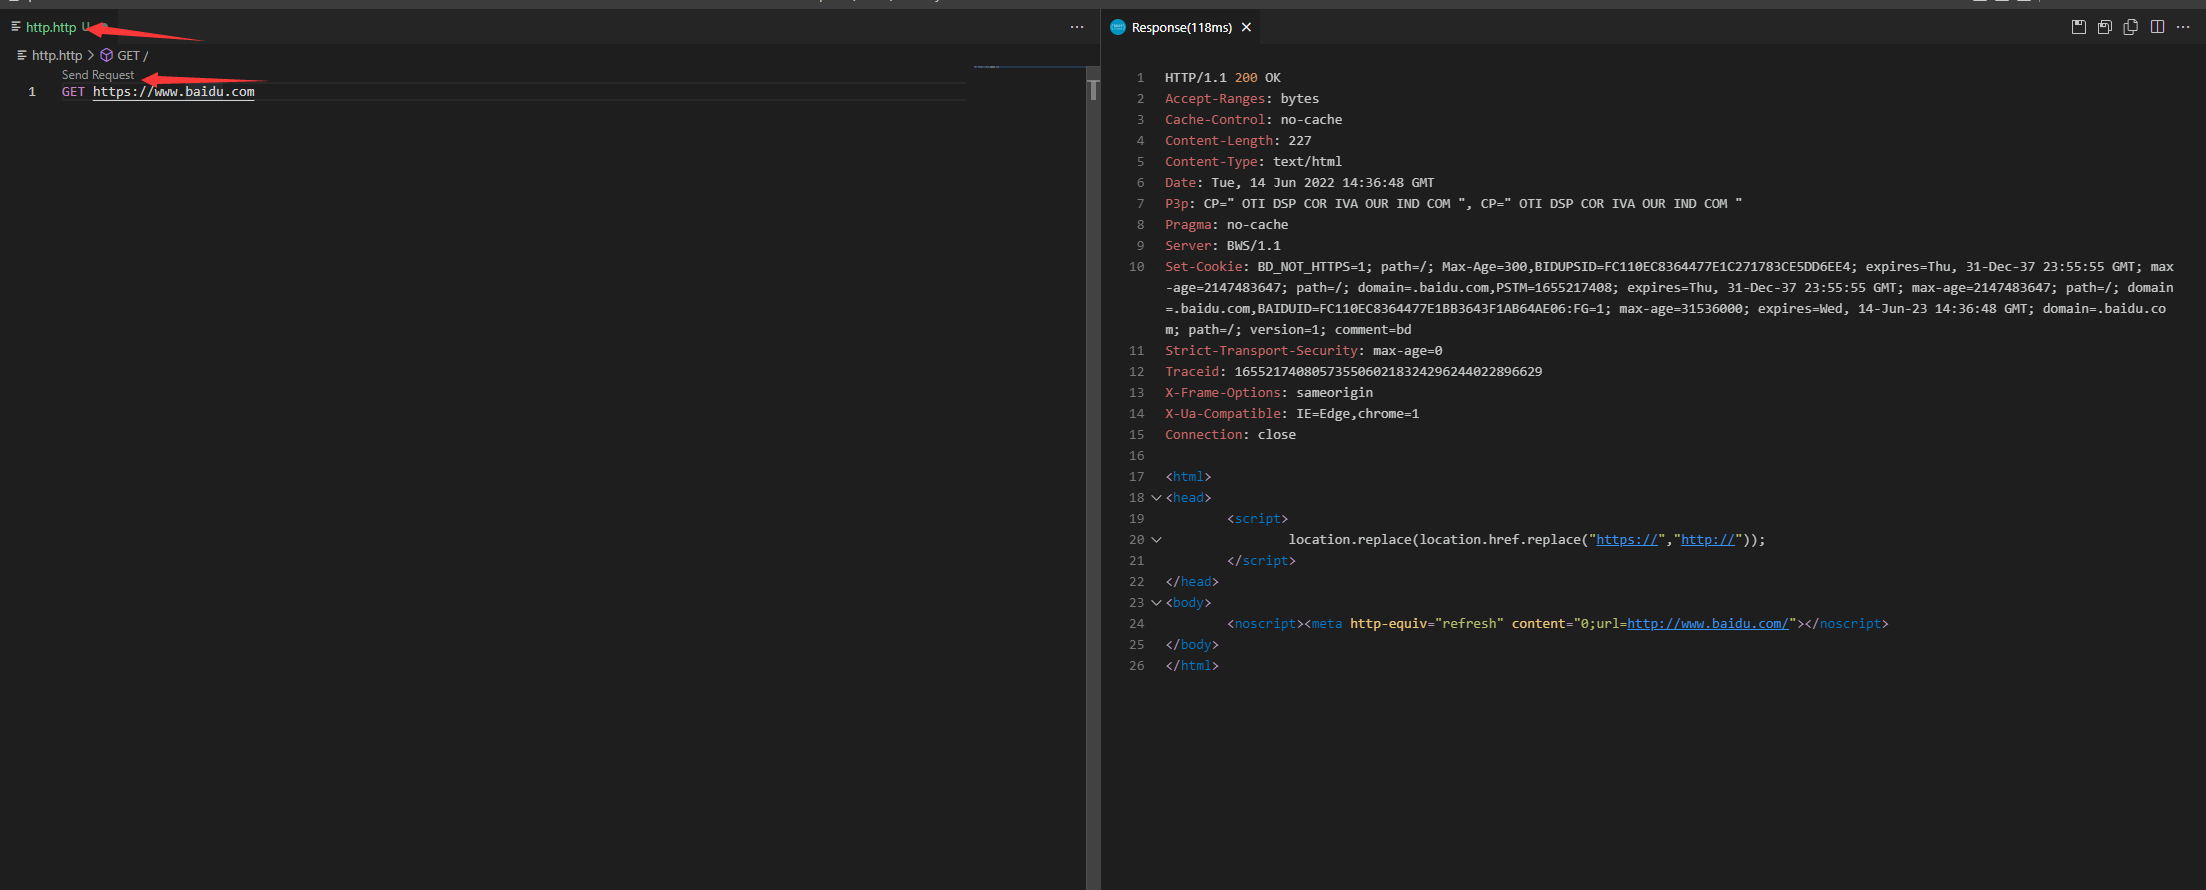Click the "http://" link on line 20
This screenshot has width=2206, height=890.
[x=1708, y=540]
